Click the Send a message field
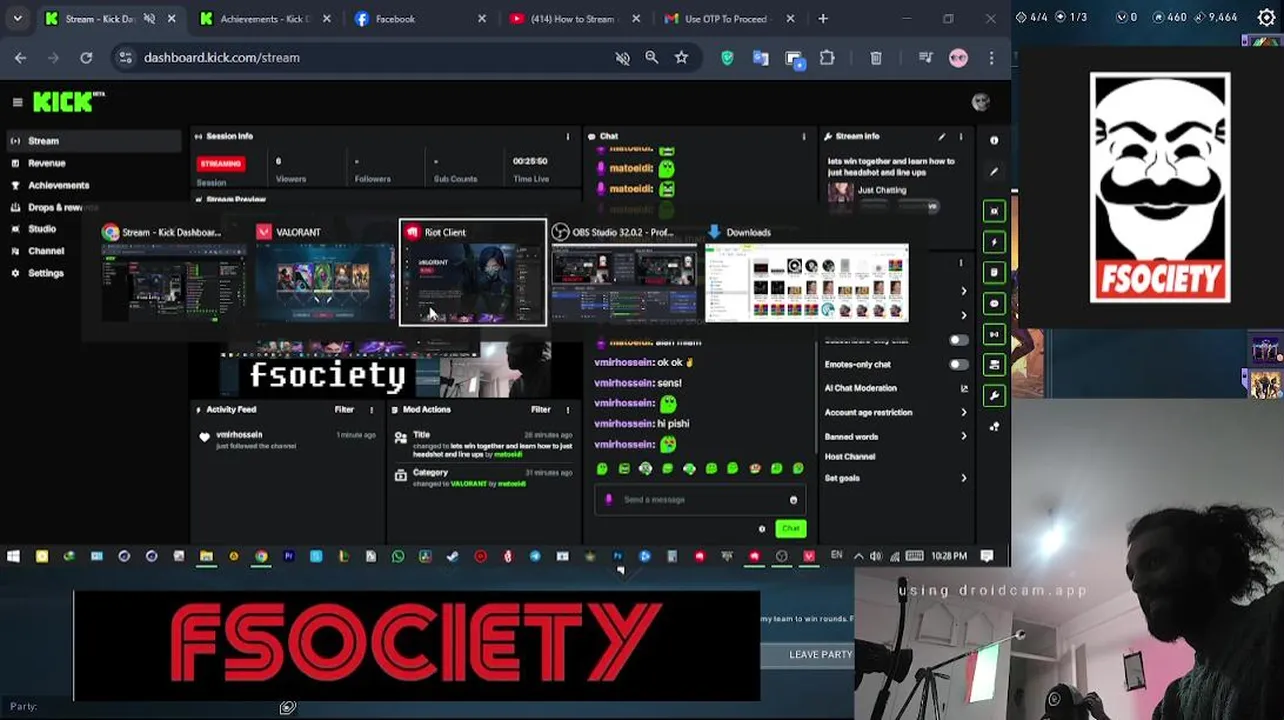 coord(700,500)
